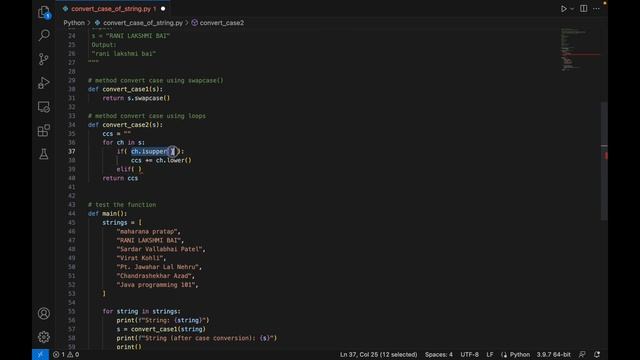Open the Testing flask view
640x360 pixels.
click(44, 154)
